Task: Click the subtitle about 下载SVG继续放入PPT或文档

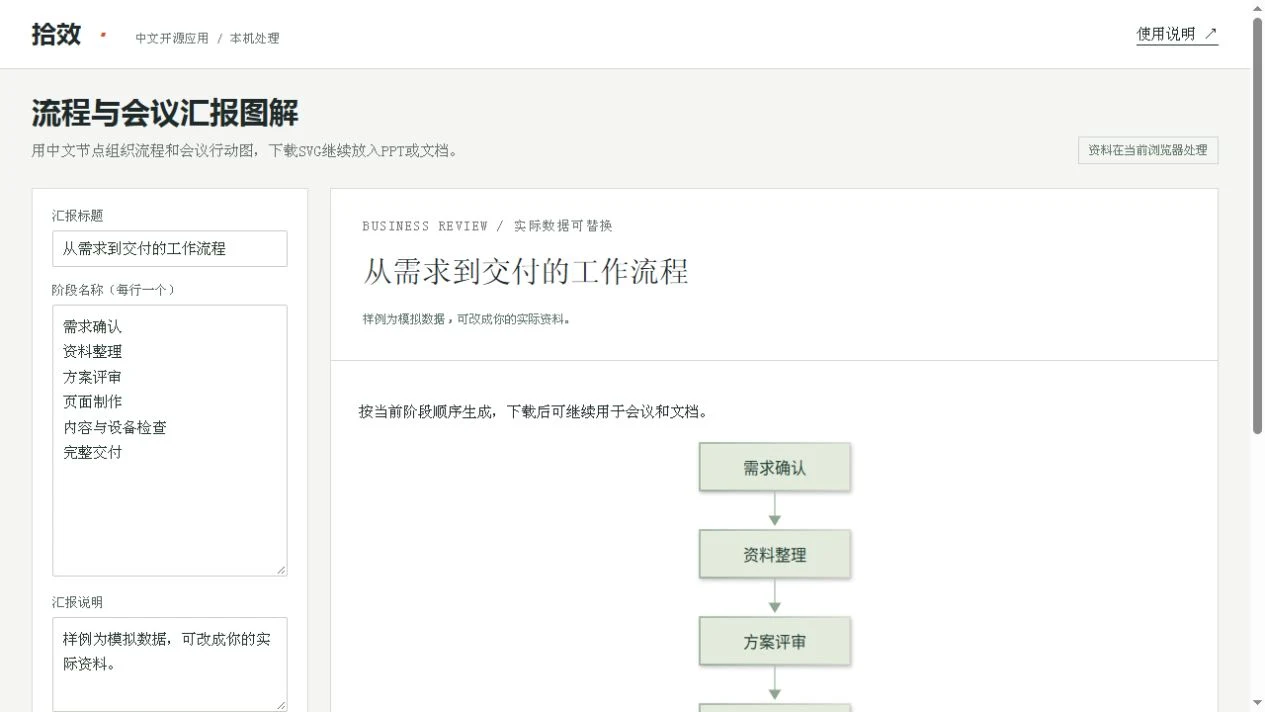Action: (245, 151)
